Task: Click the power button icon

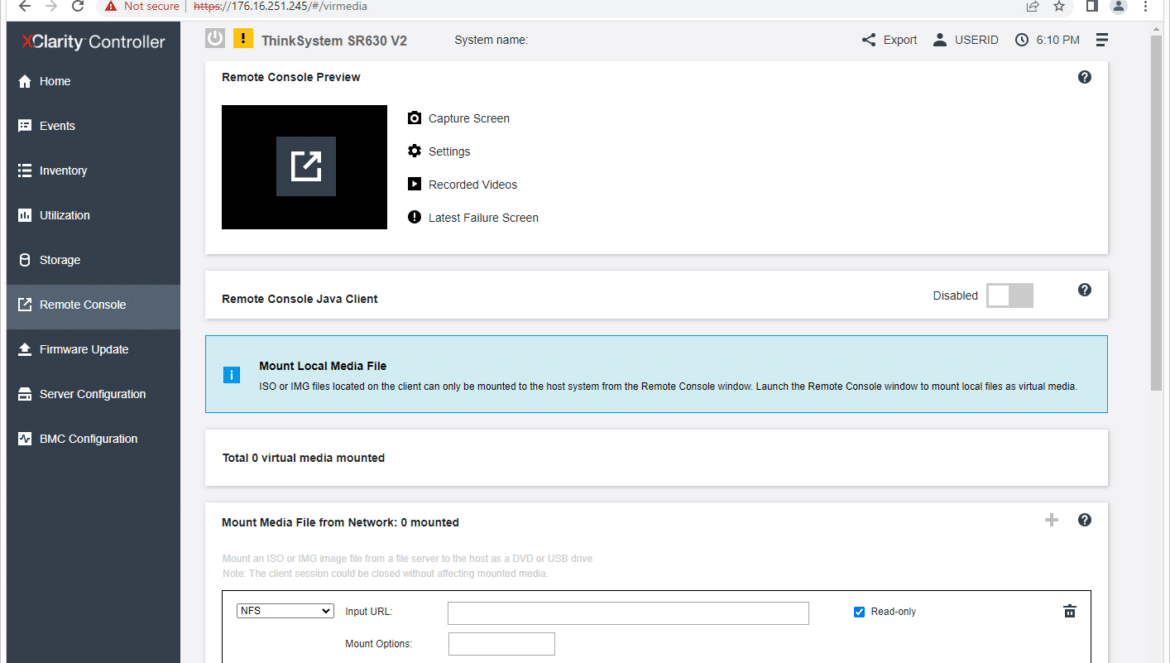Action: [x=215, y=38]
